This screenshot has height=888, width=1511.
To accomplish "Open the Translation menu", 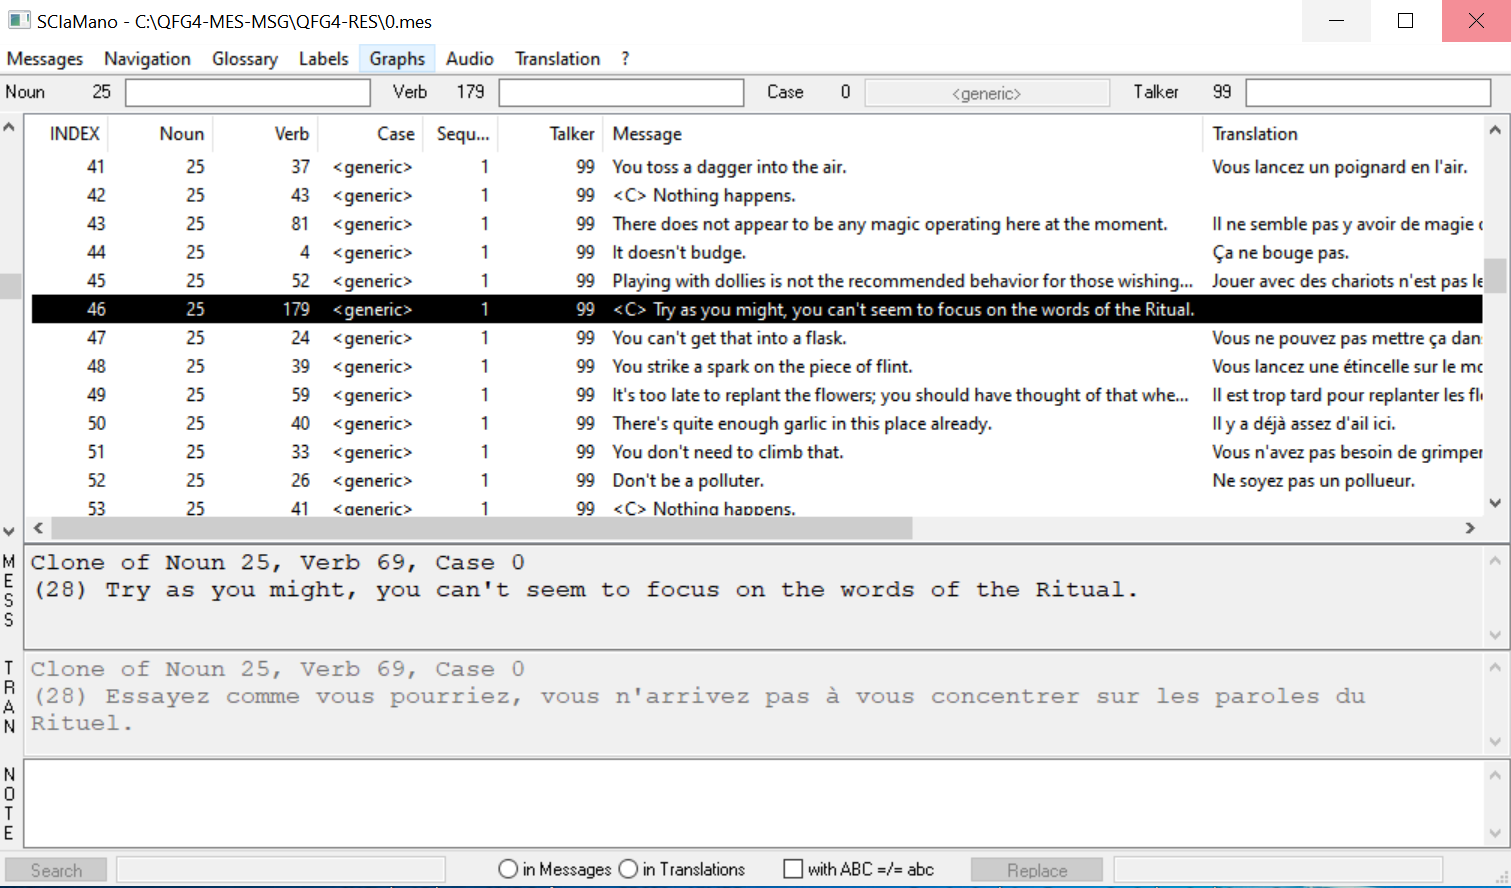I will [x=557, y=59].
